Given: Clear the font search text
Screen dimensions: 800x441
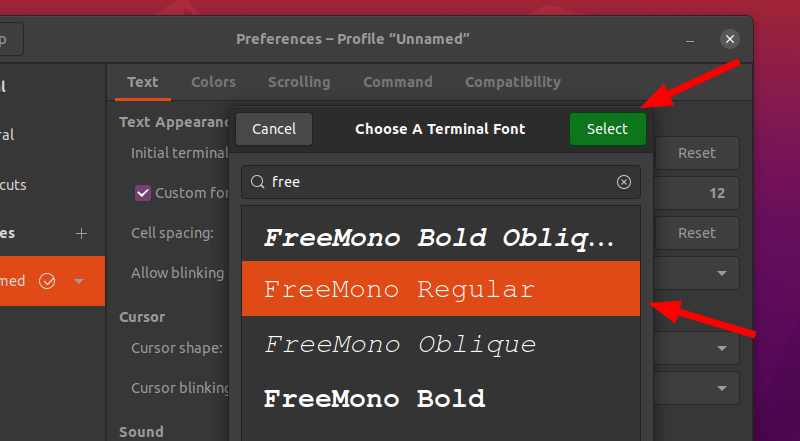Looking at the screenshot, I should tap(624, 182).
